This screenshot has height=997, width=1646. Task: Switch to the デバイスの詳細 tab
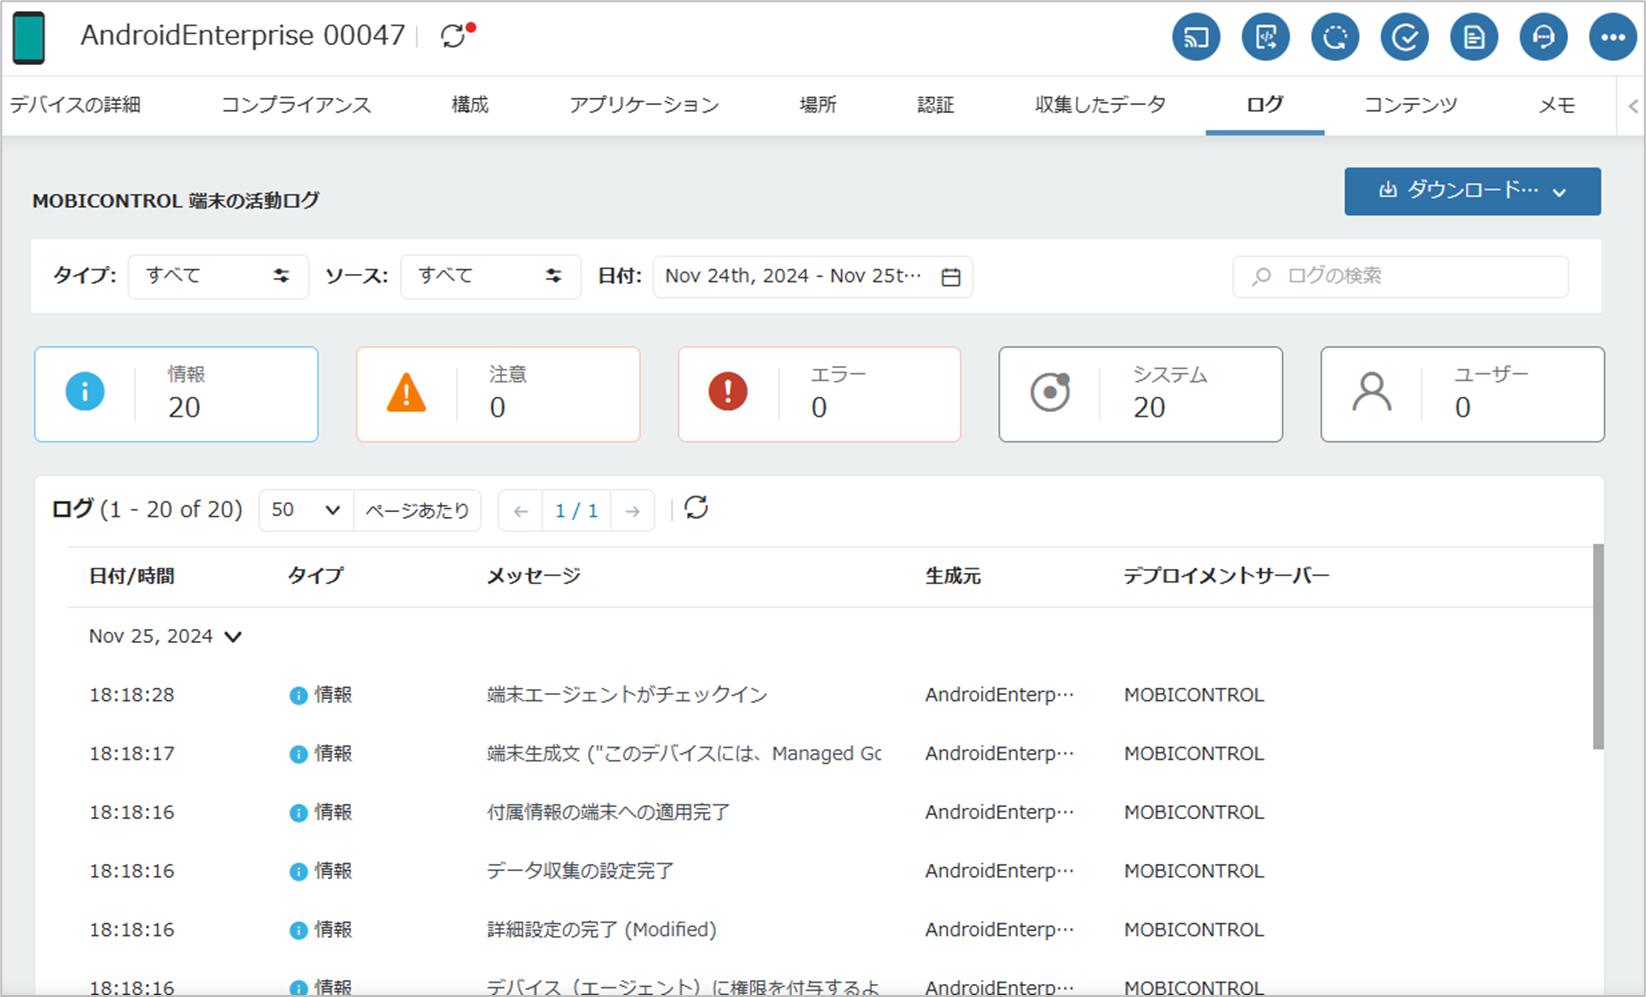pyautogui.click(x=75, y=105)
